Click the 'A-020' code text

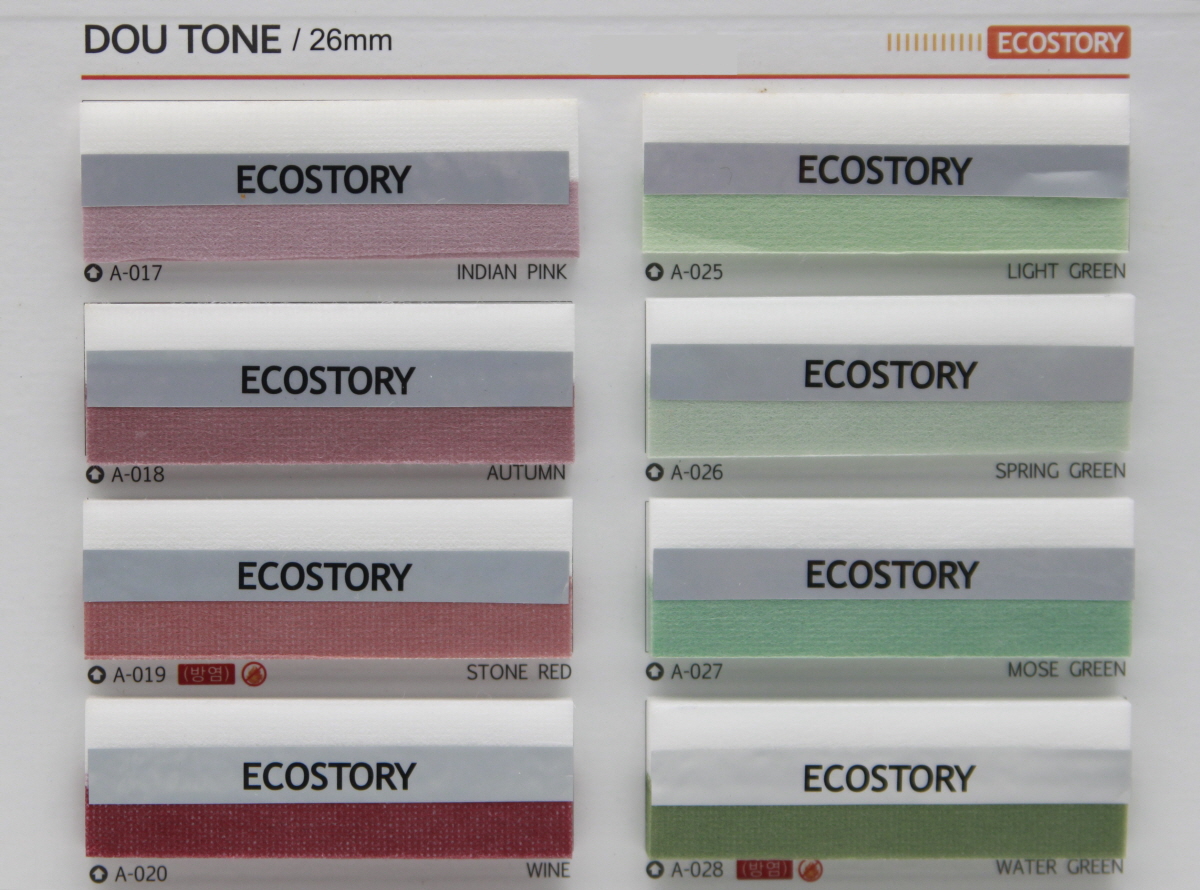140,874
